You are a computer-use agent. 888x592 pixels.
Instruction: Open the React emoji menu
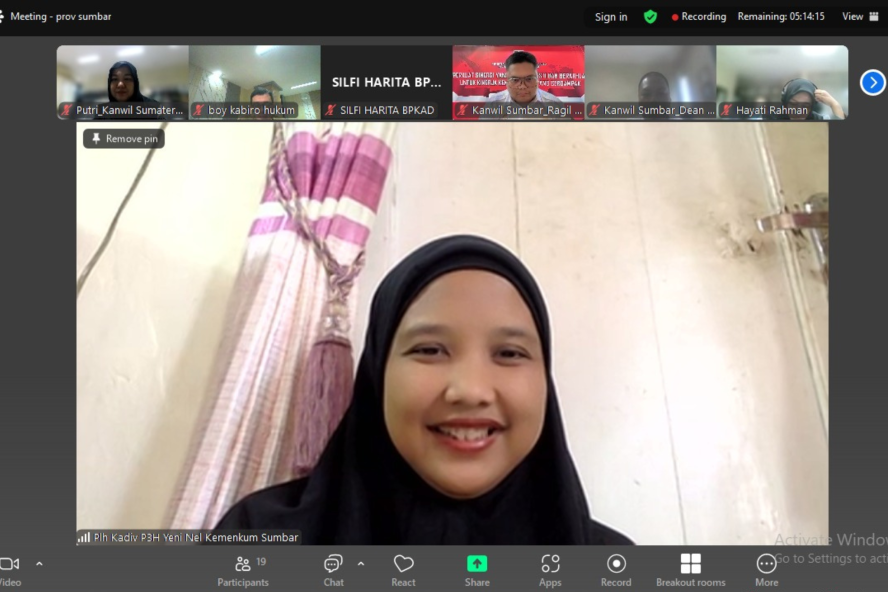tap(403, 570)
